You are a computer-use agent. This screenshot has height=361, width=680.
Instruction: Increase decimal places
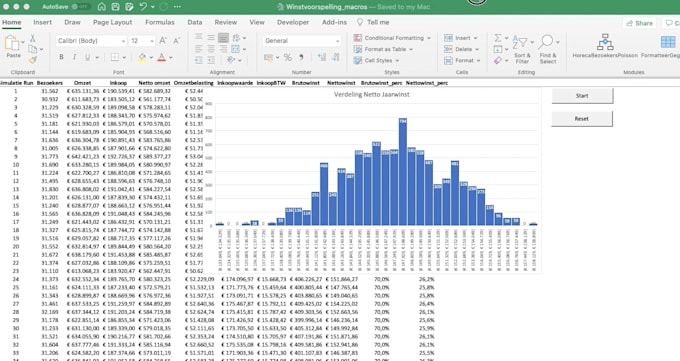point(322,57)
